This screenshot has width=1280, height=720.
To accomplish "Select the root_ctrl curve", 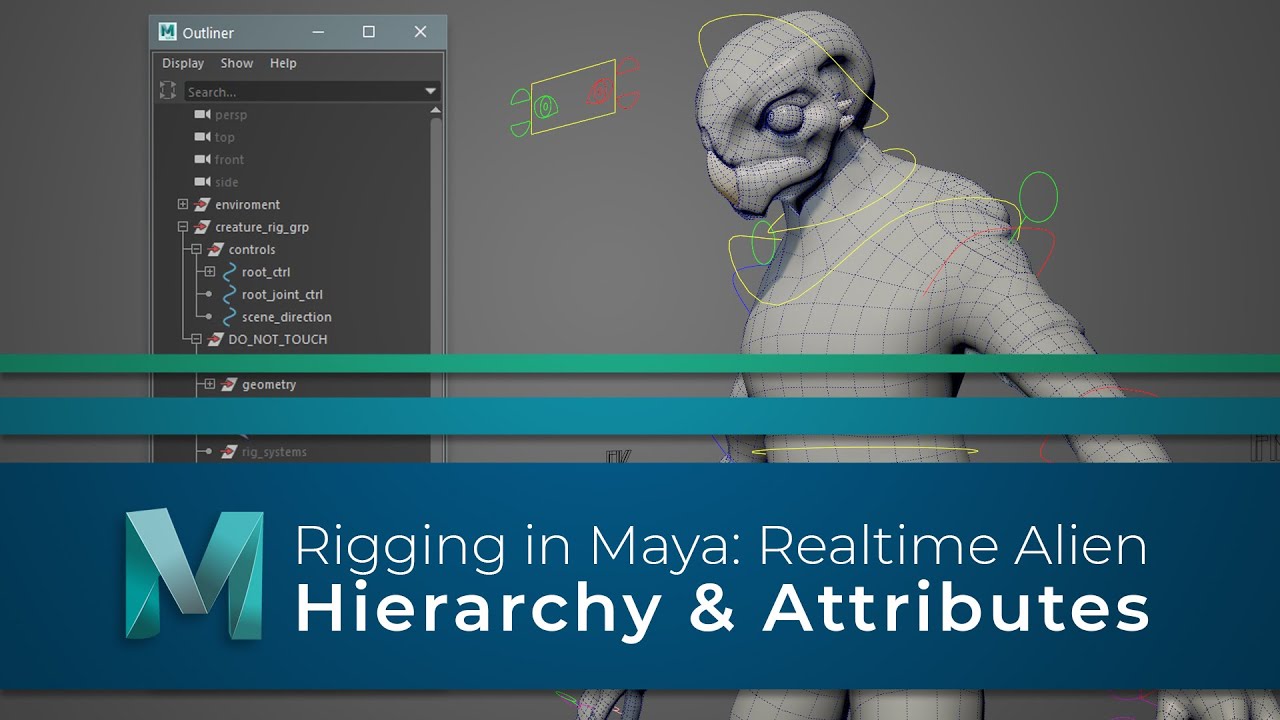I will [x=266, y=272].
